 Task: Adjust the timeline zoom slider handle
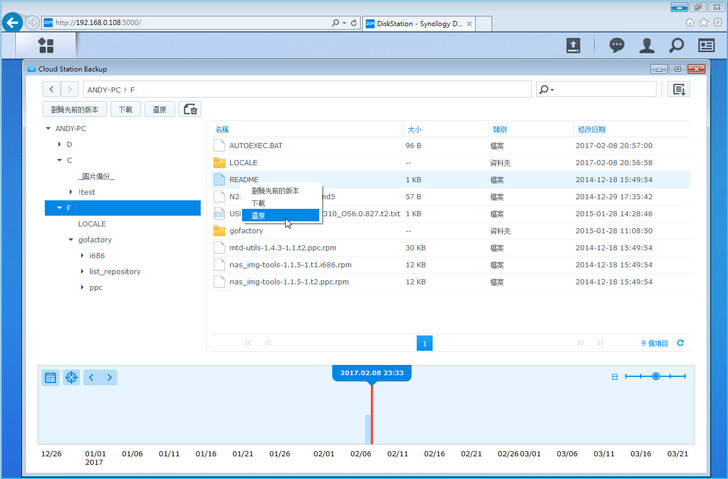(x=655, y=376)
